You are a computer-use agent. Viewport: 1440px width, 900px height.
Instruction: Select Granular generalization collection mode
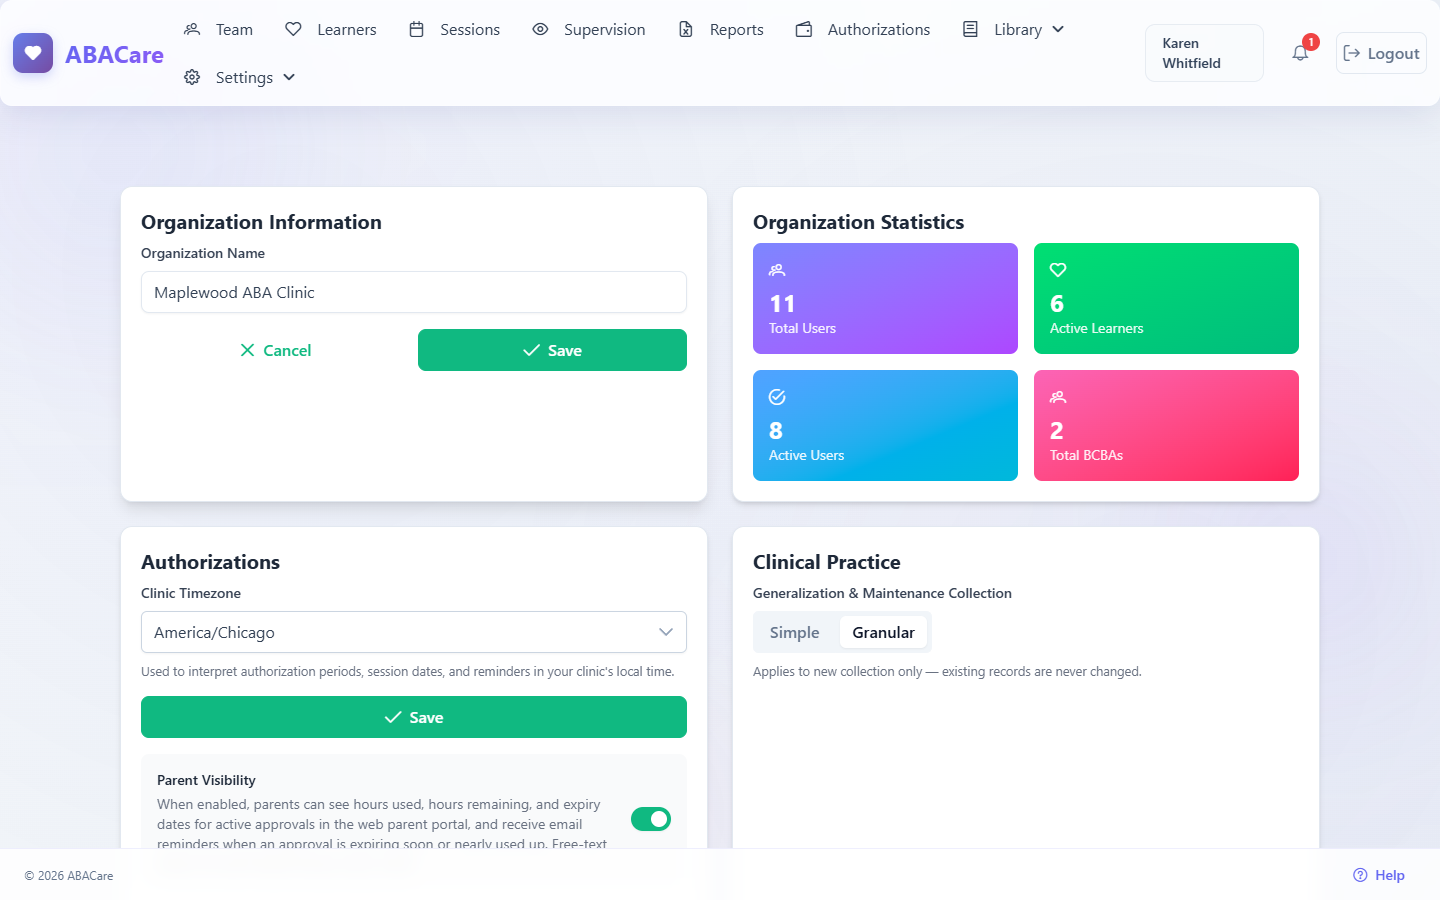884,632
